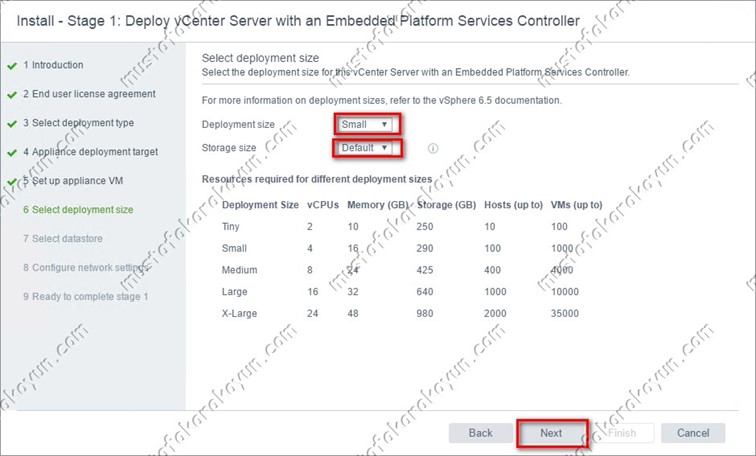This screenshot has width=756, height=456.
Task: Go to step 5 Set up appliance VM
Action: tap(73, 181)
